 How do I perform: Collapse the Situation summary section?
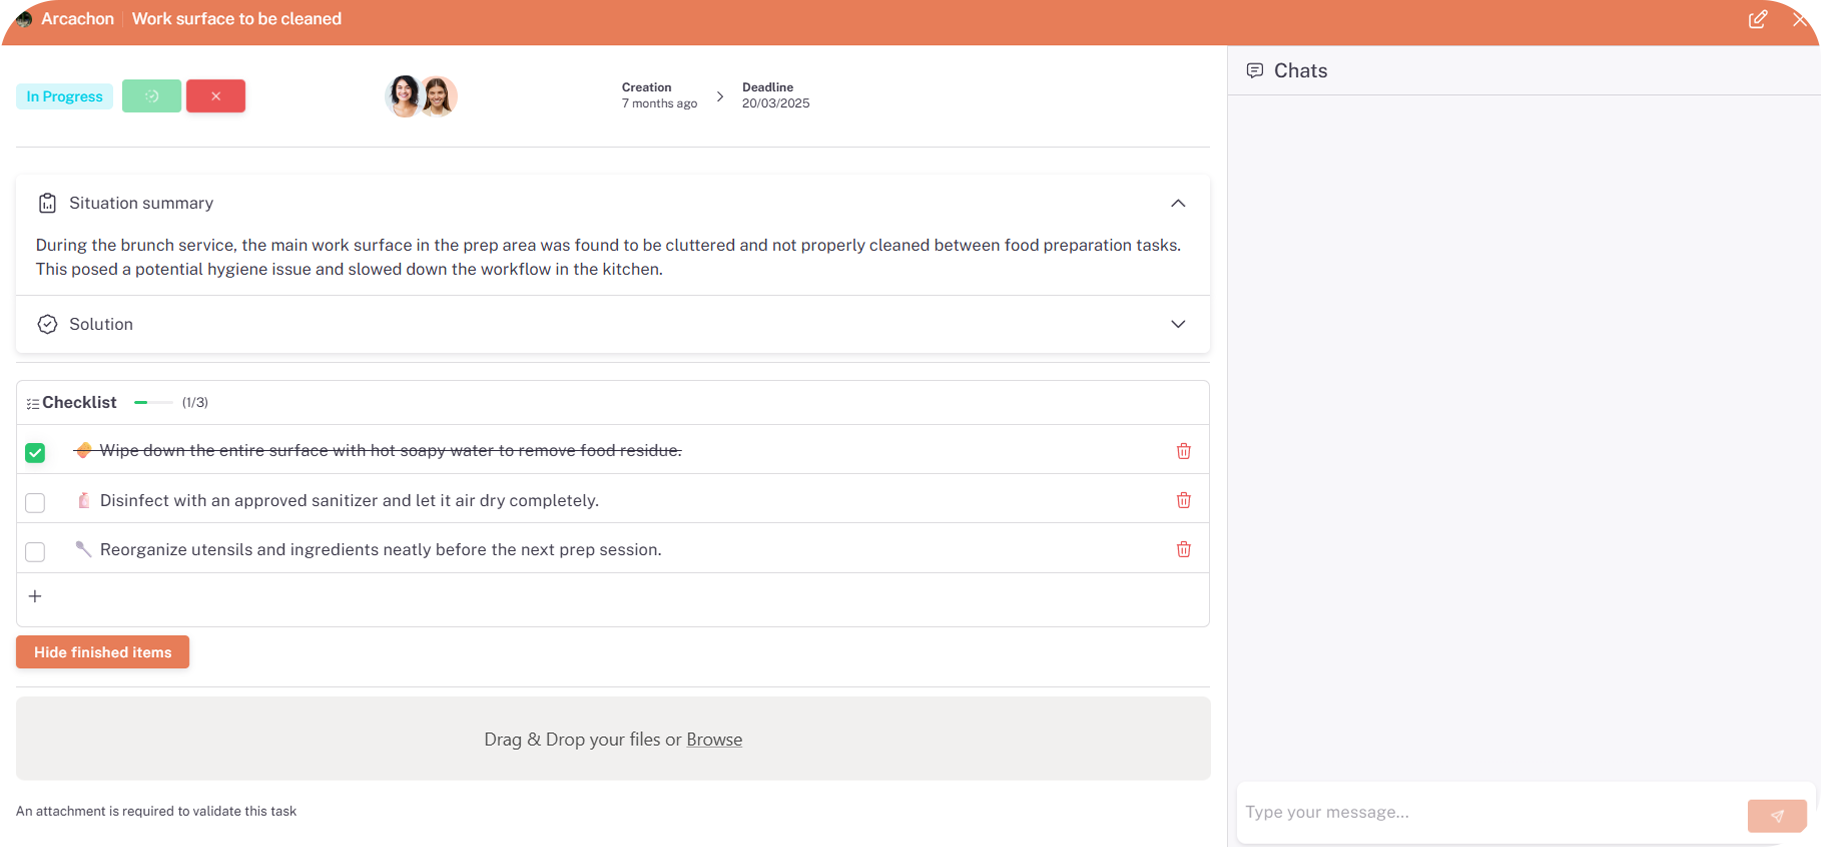(1177, 203)
